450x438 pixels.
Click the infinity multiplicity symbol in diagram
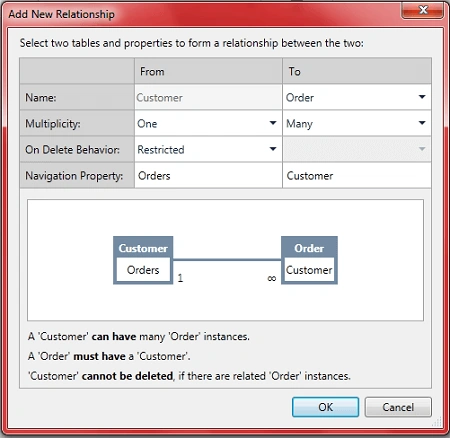pos(272,278)
